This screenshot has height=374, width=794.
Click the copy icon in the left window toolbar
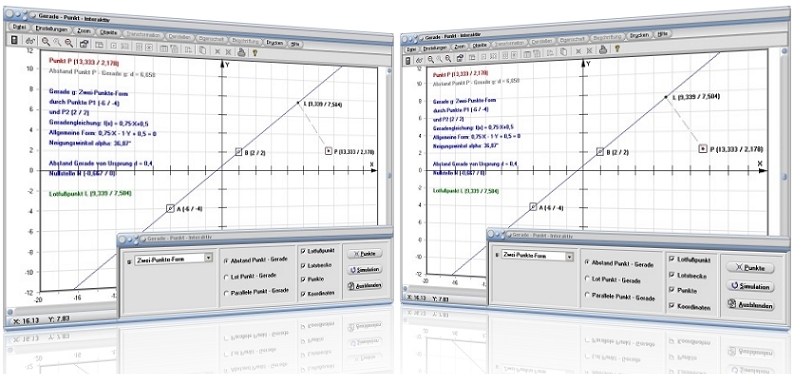[202, 50]
